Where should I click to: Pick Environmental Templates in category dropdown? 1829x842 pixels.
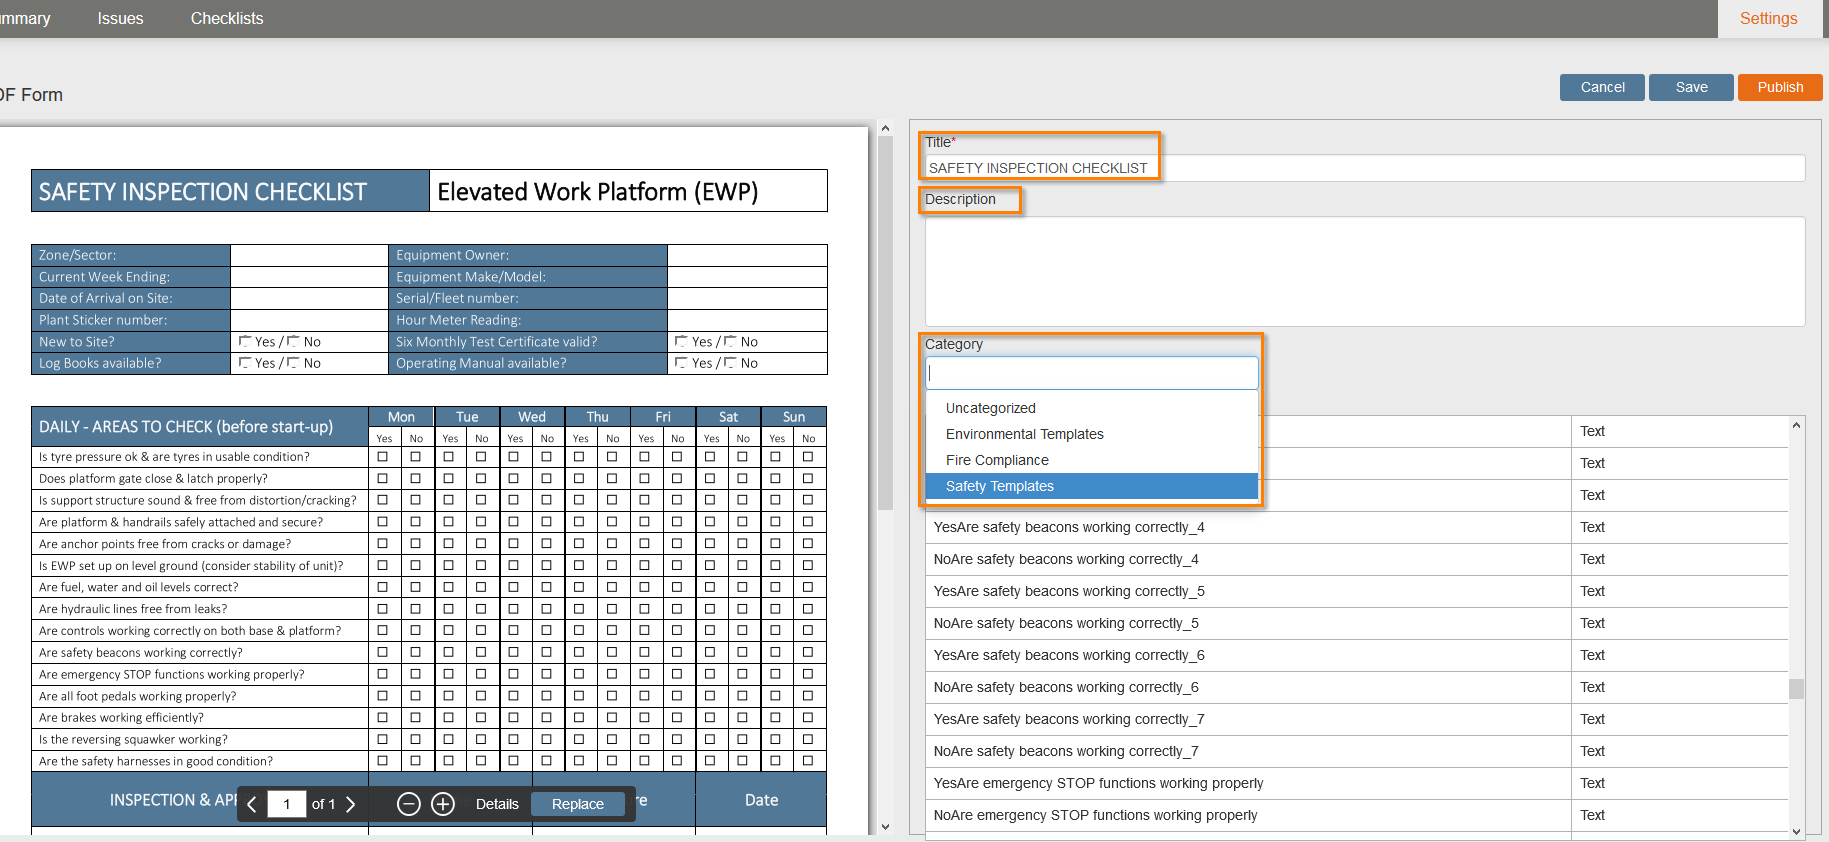pos(1024,434)
